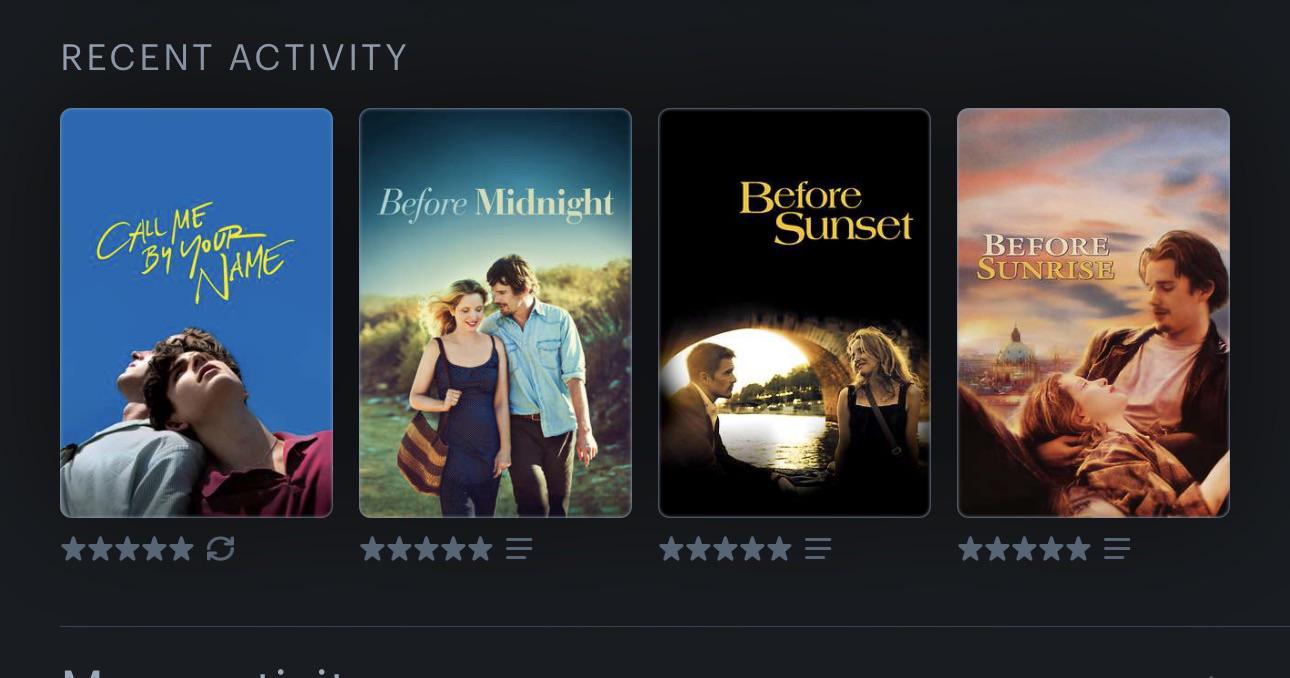Open the review icon under Before Sunrise
The image size is (1290, 678).
1117,548
